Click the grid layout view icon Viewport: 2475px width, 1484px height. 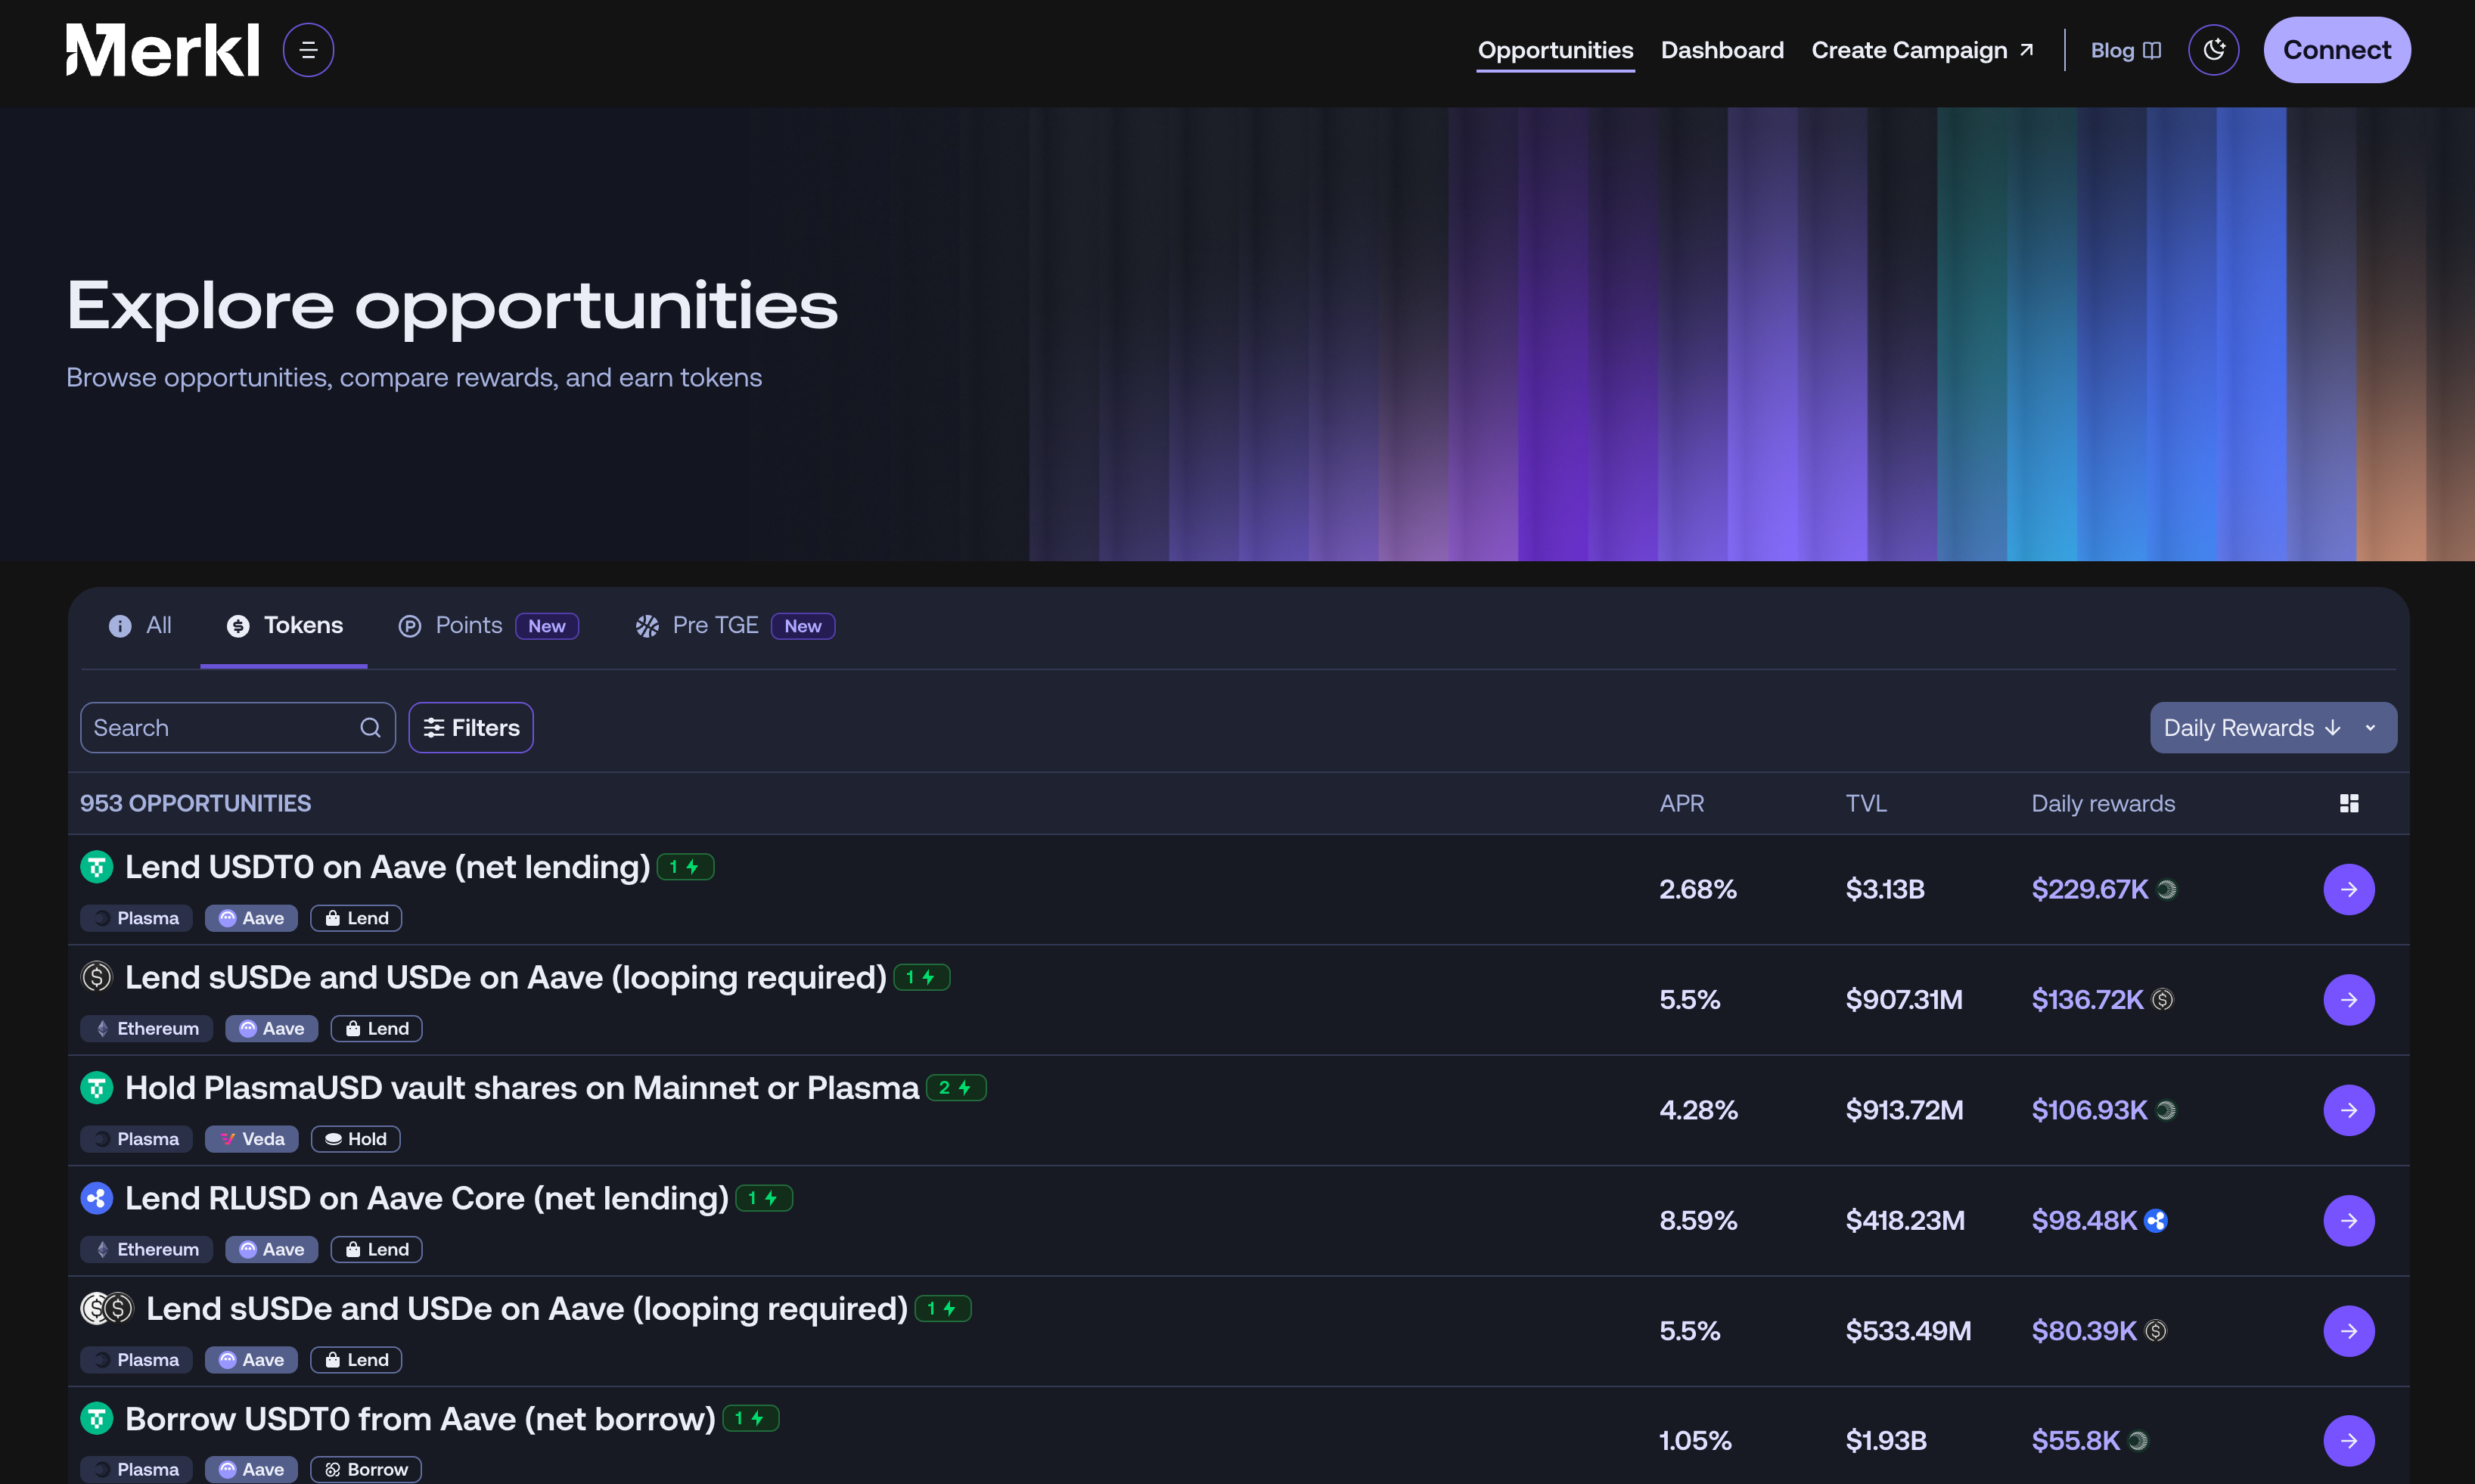click(2349, 803)
